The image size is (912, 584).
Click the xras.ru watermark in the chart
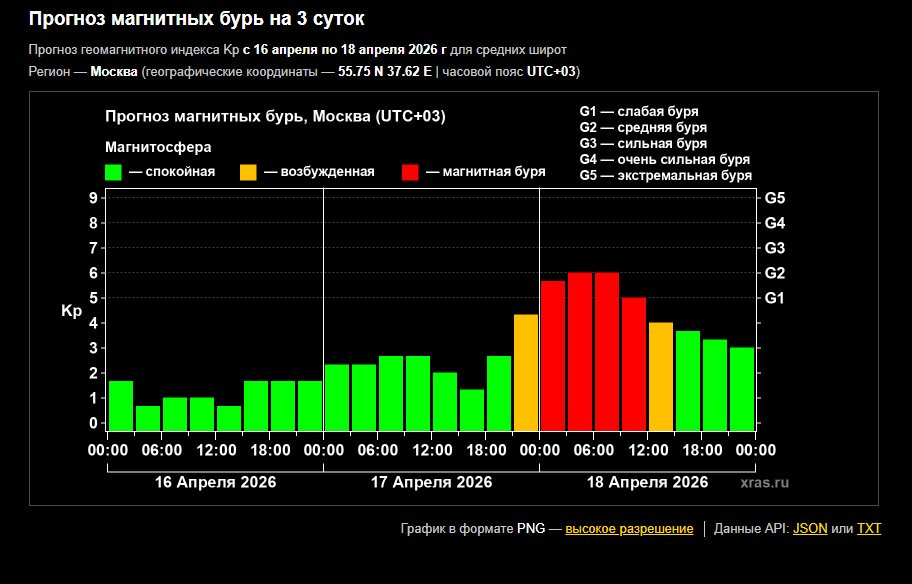coord(765,482)
